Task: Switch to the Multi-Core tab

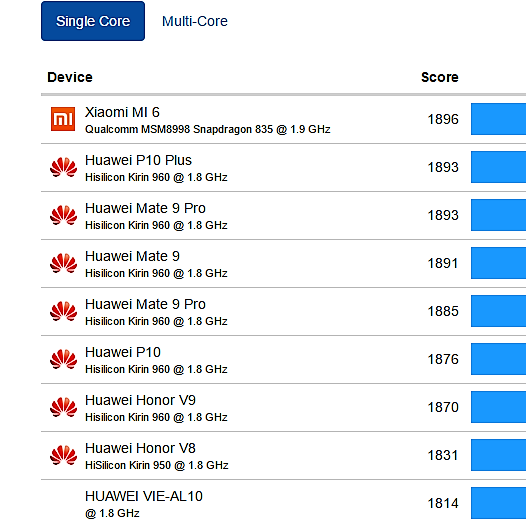Action: click(x=195, y=21)
